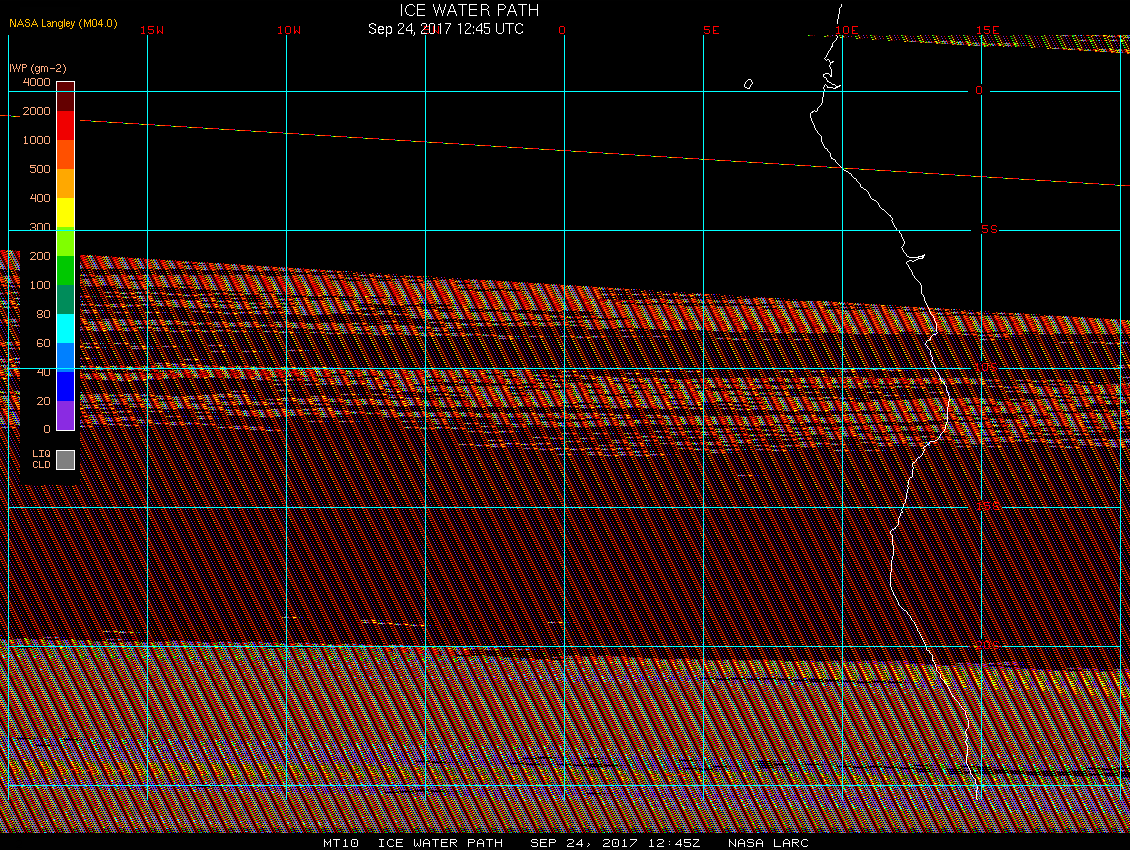Select the Sep 24, 2017 12:45 UTC timestamp

coord(445,29)
